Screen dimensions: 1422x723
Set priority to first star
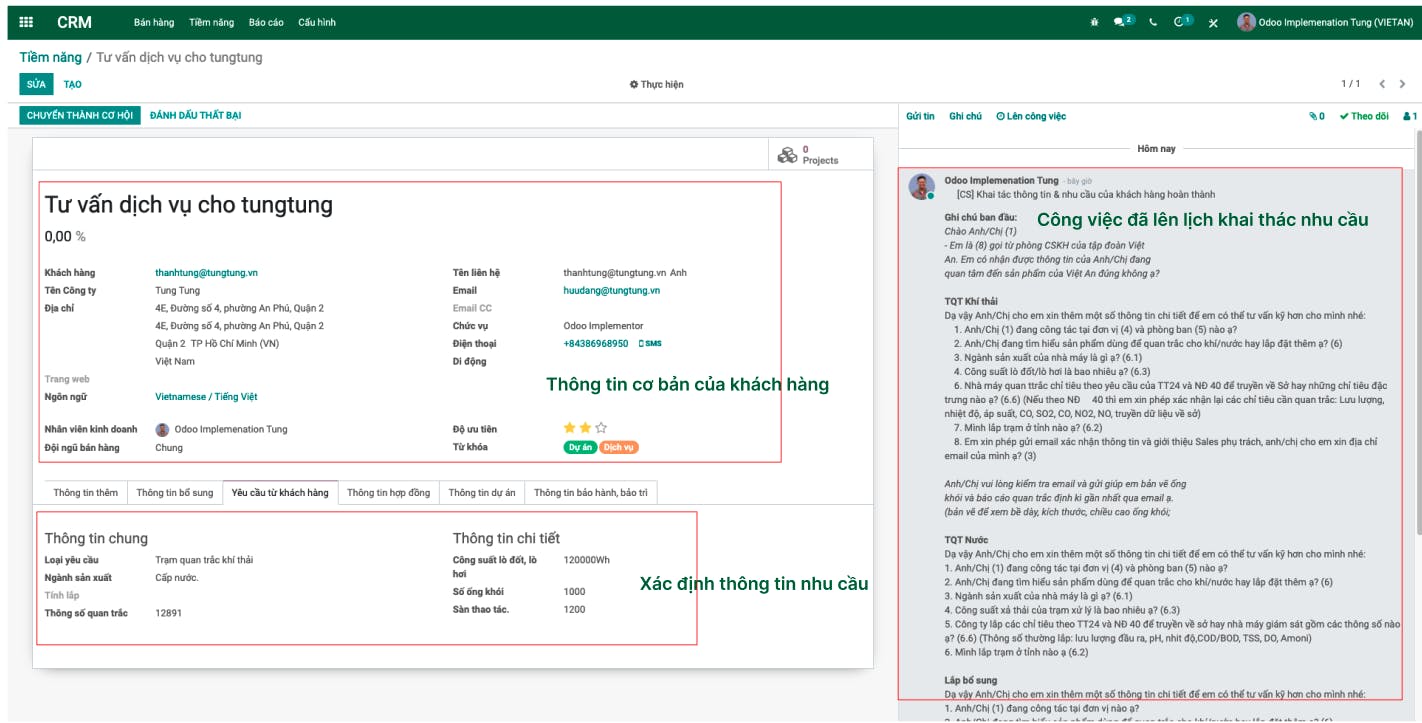pyautogui.click(x=570, y=428)
